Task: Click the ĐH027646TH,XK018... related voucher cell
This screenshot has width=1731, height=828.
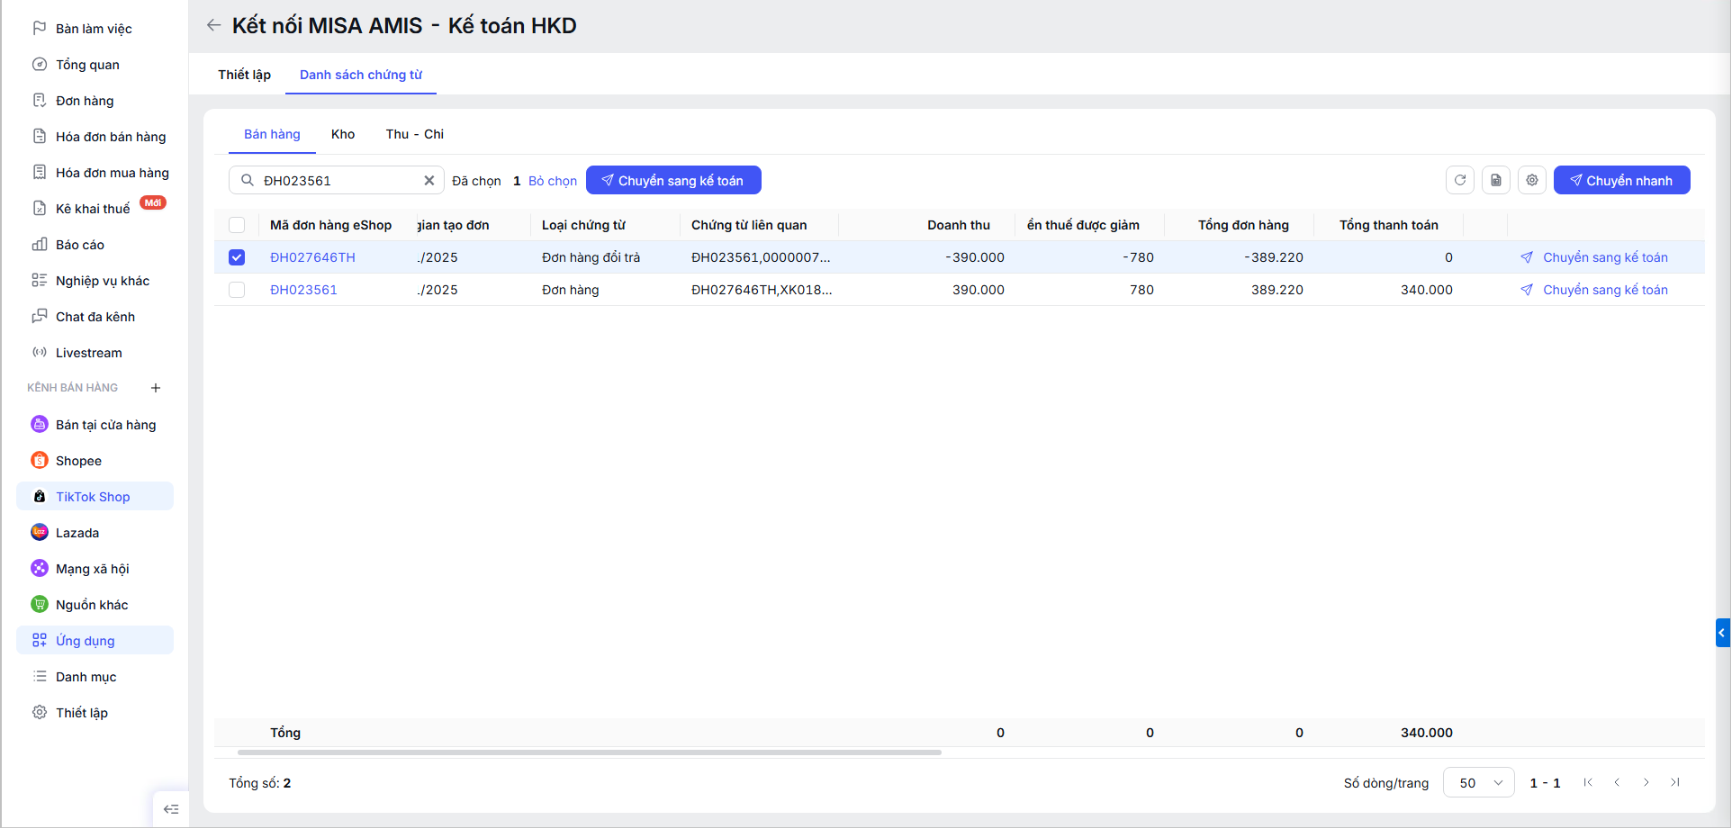Action: click(x=761, y=290)
